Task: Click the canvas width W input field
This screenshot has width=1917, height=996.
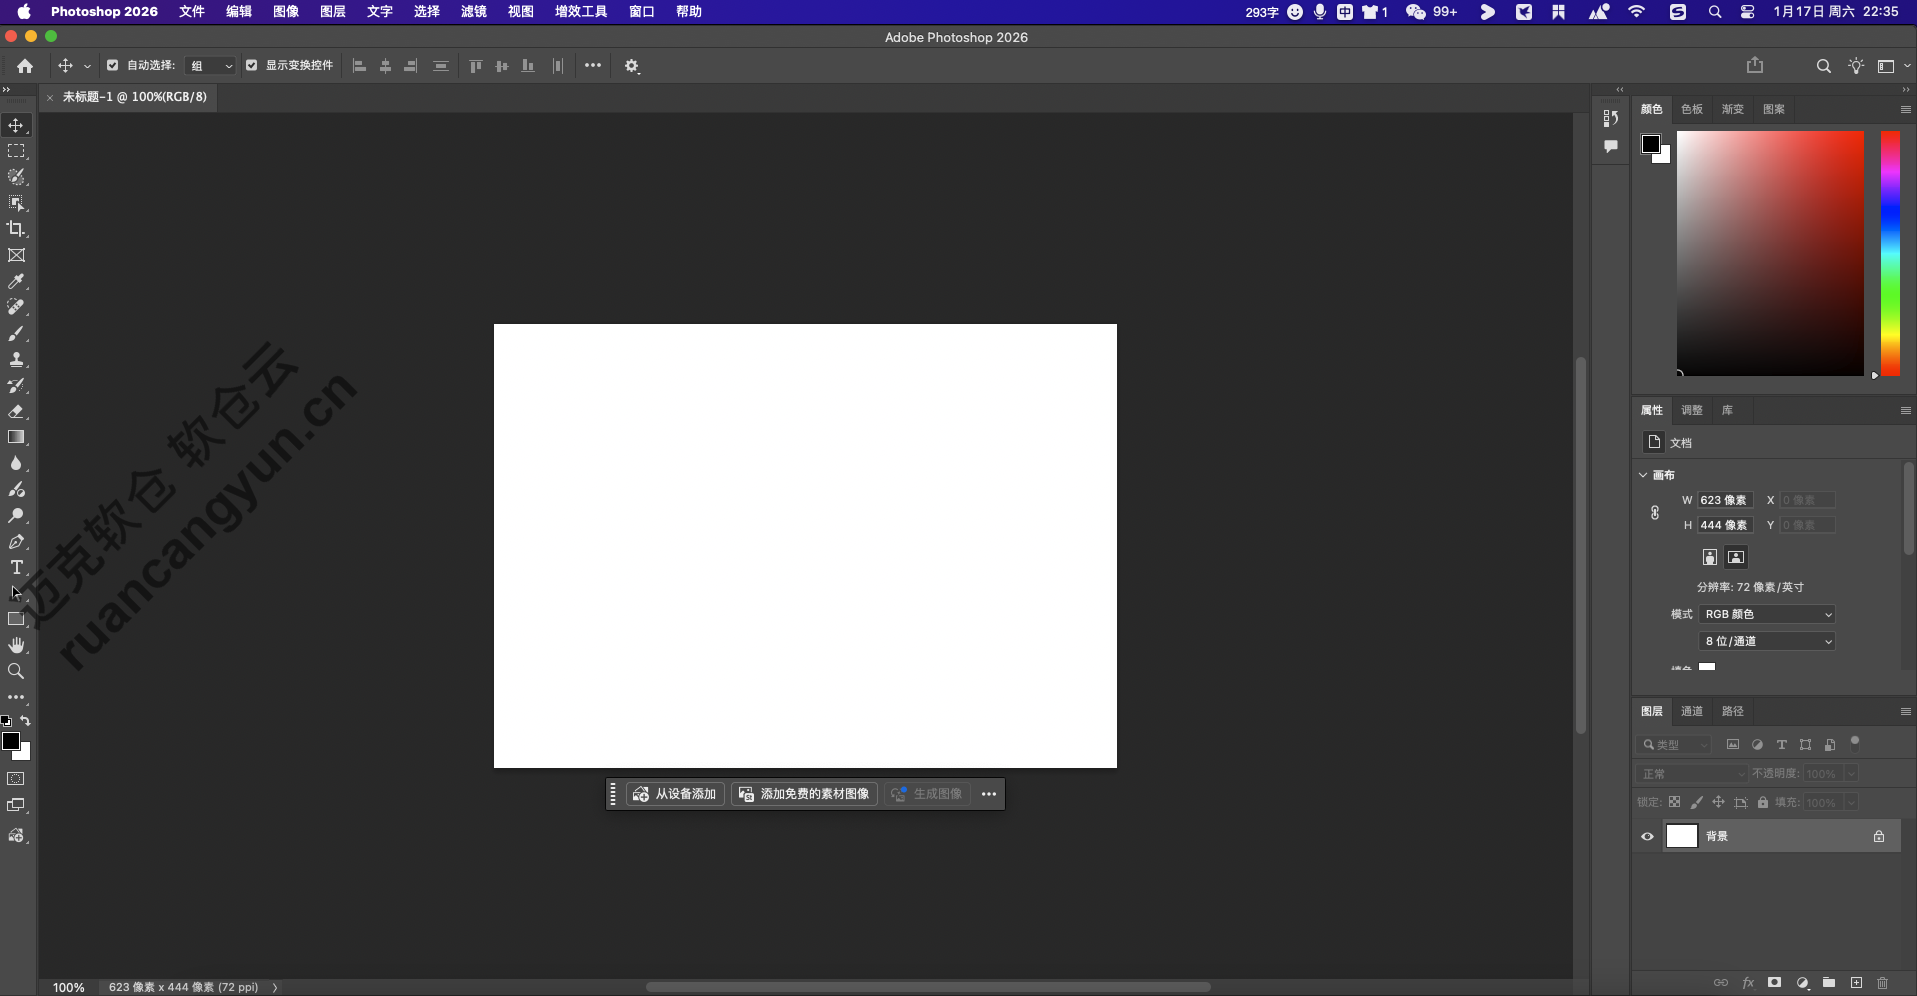Action: (x=1724, y=500)
